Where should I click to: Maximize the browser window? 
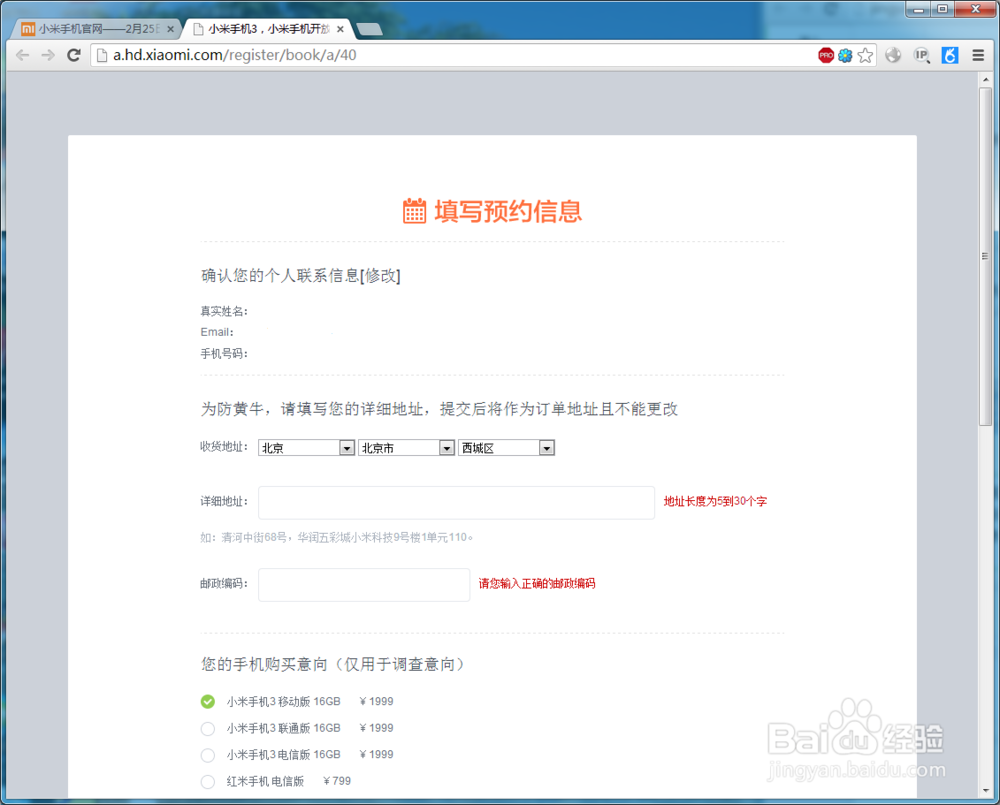(942, 9)
